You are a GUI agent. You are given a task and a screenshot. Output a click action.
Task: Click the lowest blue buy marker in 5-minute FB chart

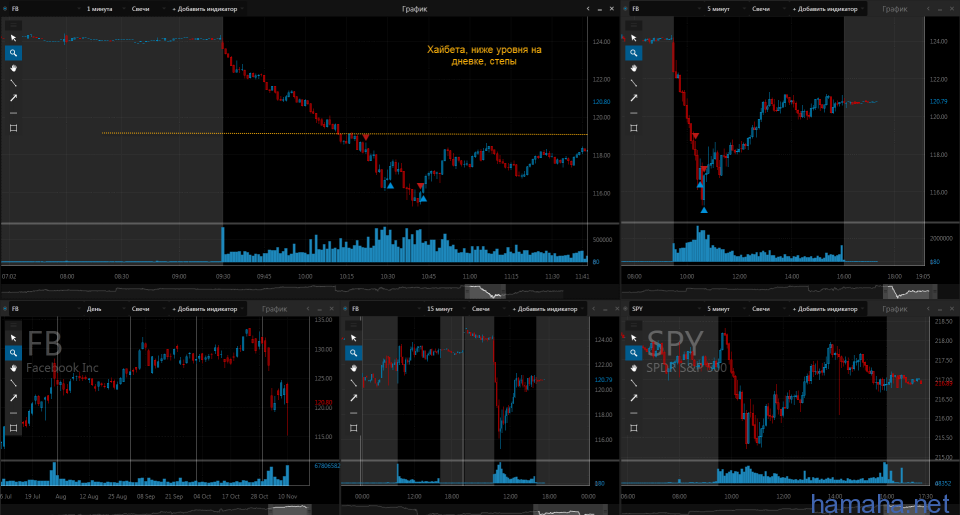(704, 210)
